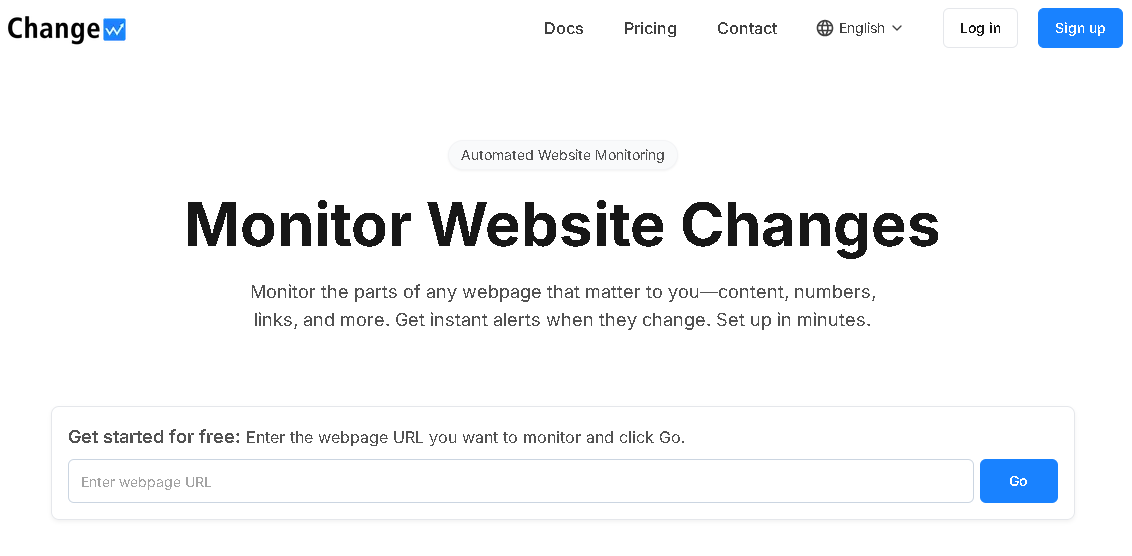Navigate to the Contact page
This screenshot has width=1132, height=556.
pyautogui.click(x=747, y=28)
